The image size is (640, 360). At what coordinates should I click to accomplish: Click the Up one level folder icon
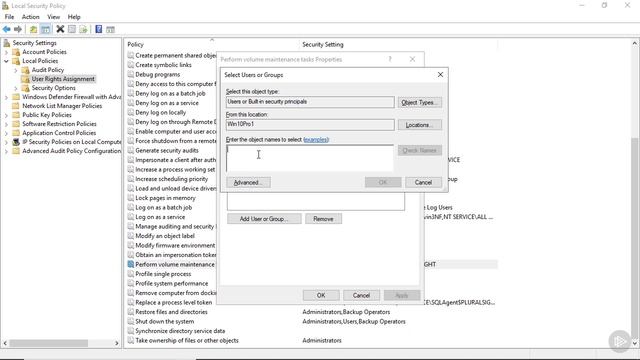tap(33, 29)
